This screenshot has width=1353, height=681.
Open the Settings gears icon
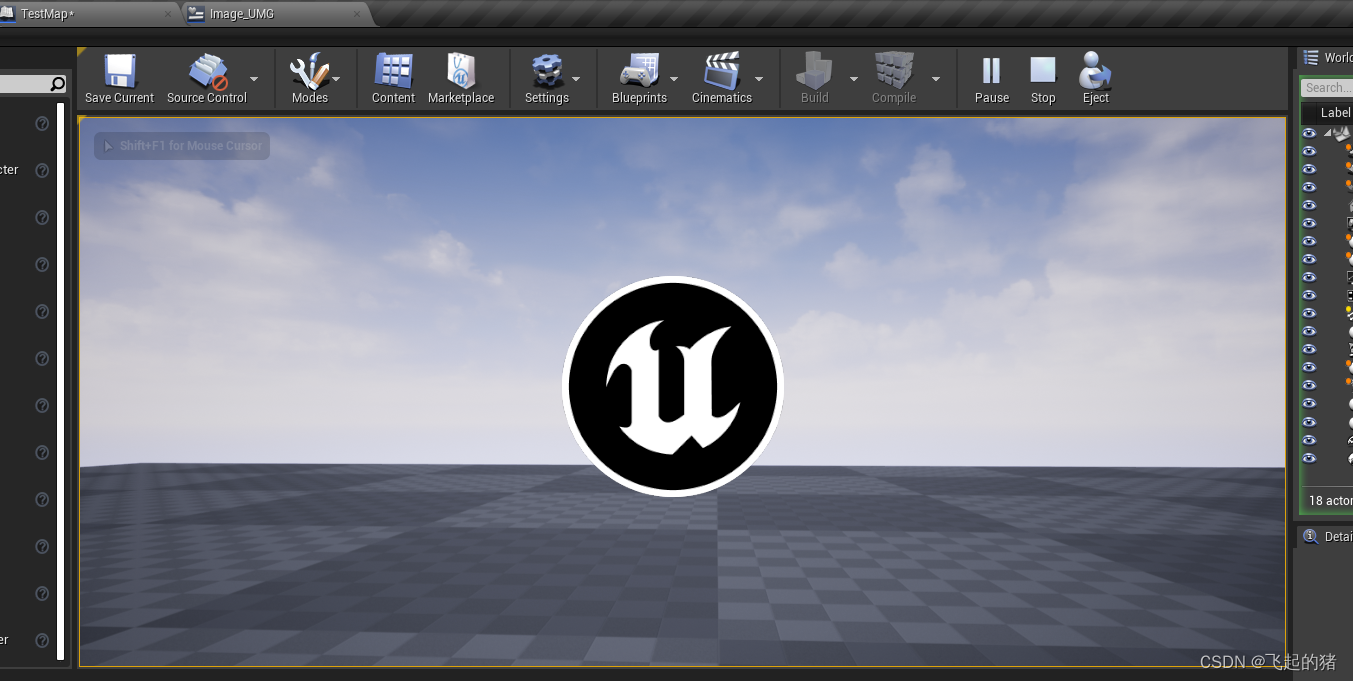click(x=547, y=72)
